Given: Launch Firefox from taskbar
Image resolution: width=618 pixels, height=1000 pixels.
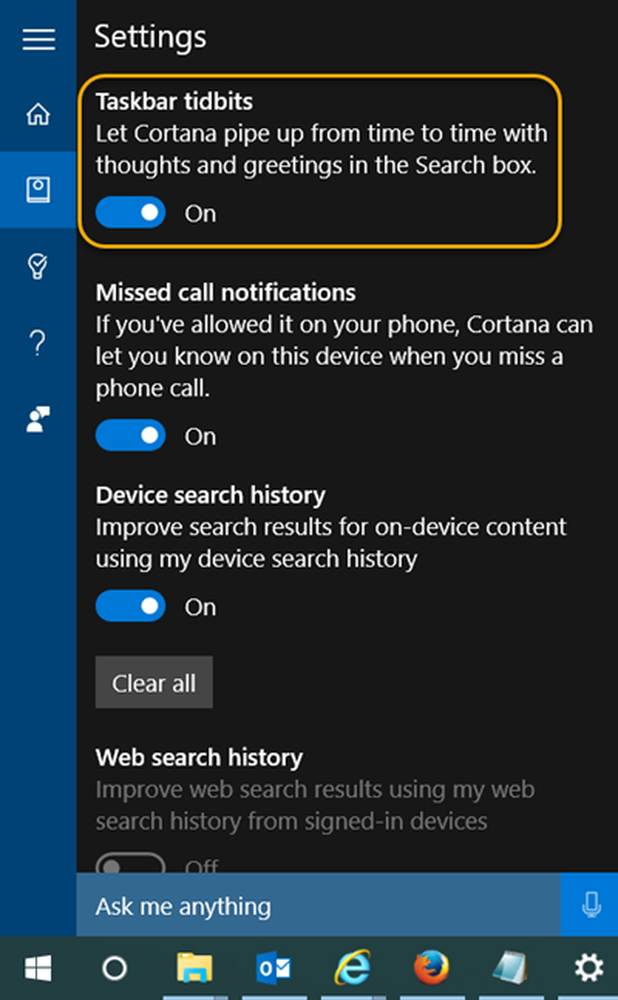Looking at the screenshot, I should tap(432, 967).
